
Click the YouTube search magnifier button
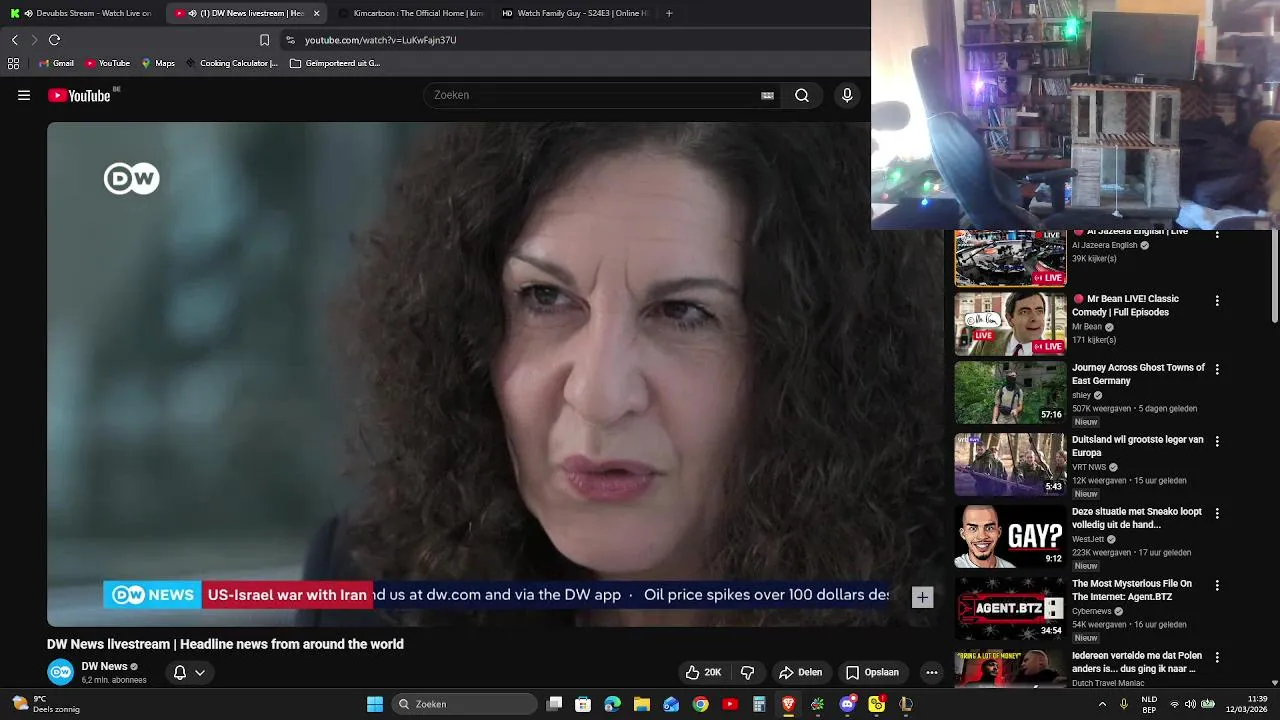802,95
